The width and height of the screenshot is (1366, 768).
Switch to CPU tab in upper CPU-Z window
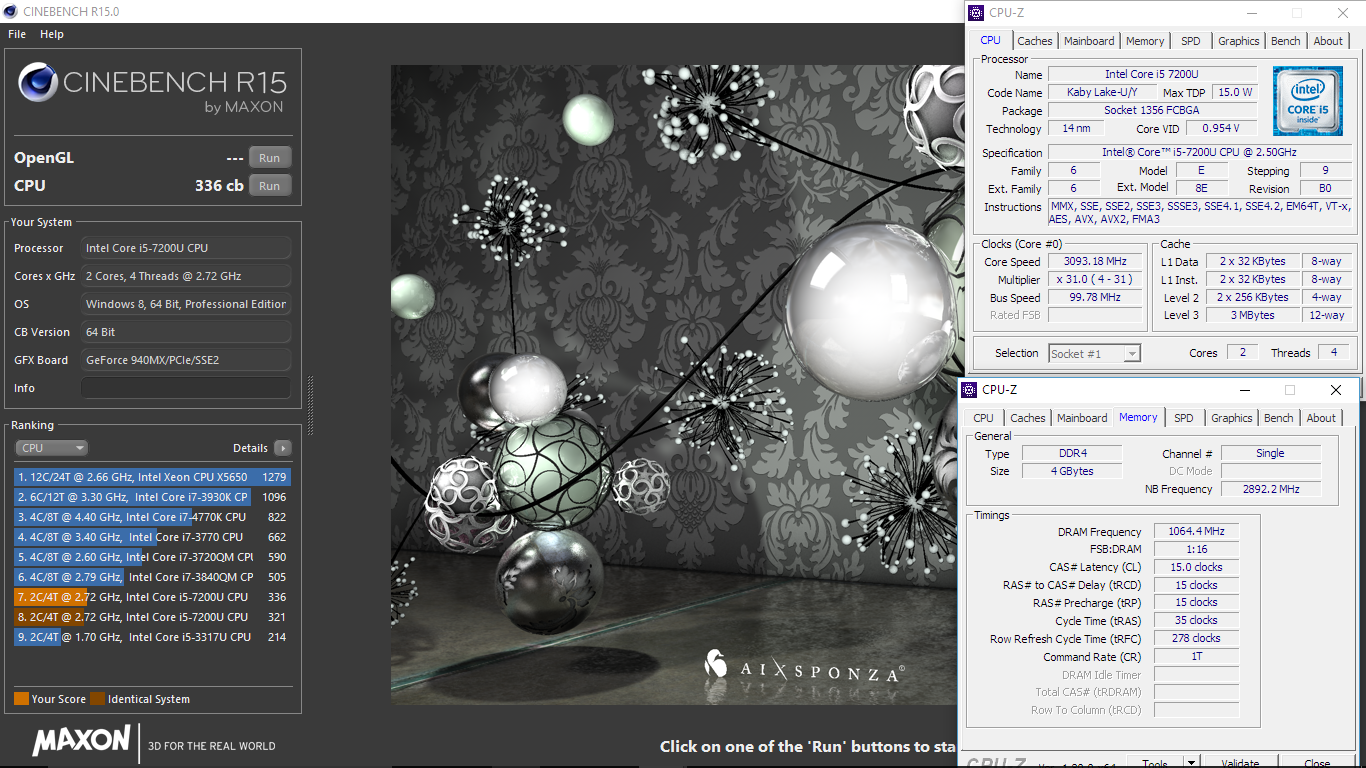(x=990, y=40)
